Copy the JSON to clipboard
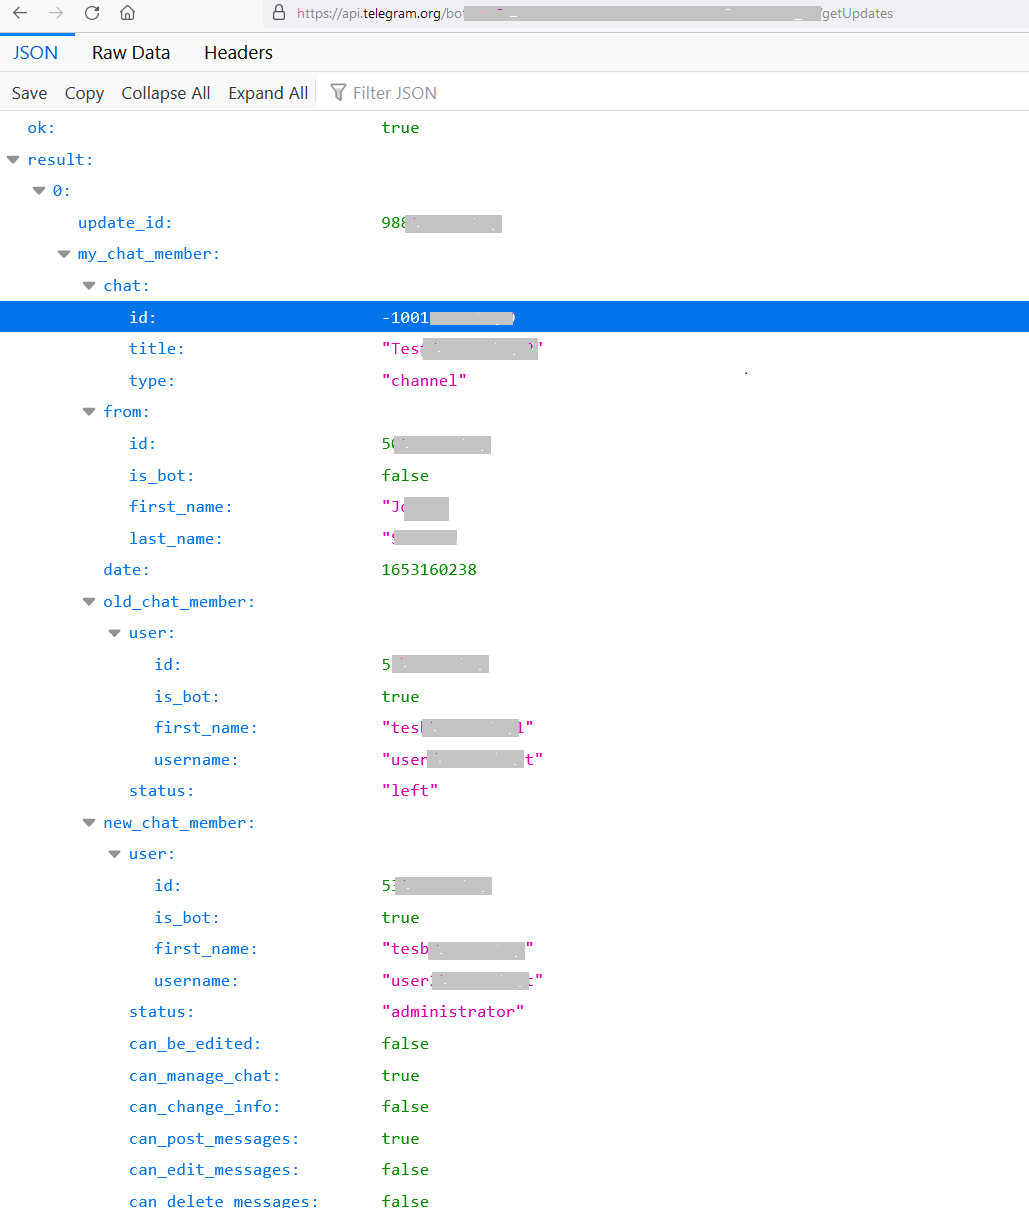The height and width of the screenshot is (1208, 1029). 84,93
